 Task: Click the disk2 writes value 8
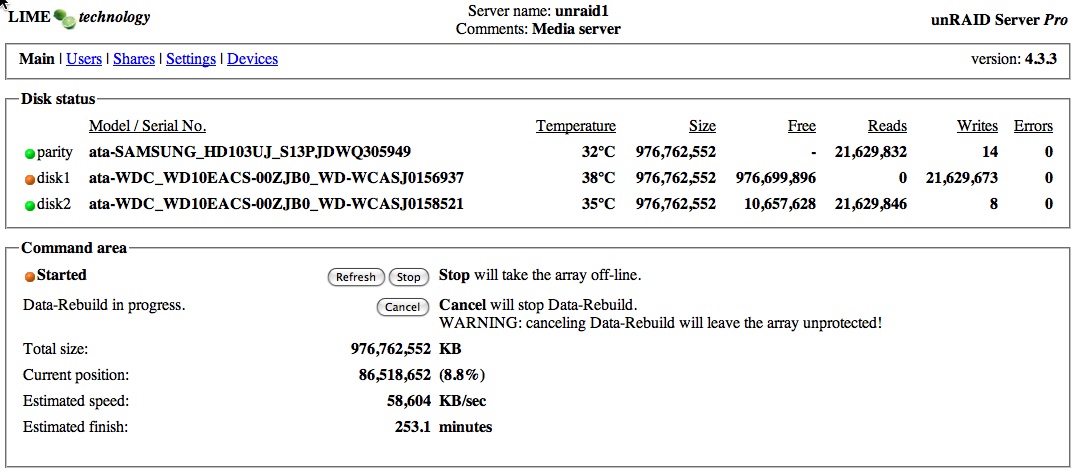(x=994, y=204)
